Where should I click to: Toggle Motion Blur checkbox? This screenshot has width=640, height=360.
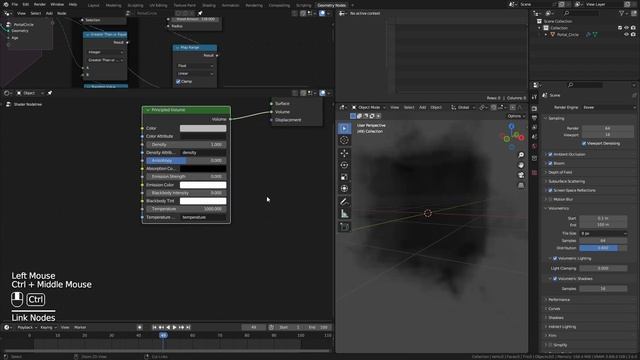(x=550, y=200)
